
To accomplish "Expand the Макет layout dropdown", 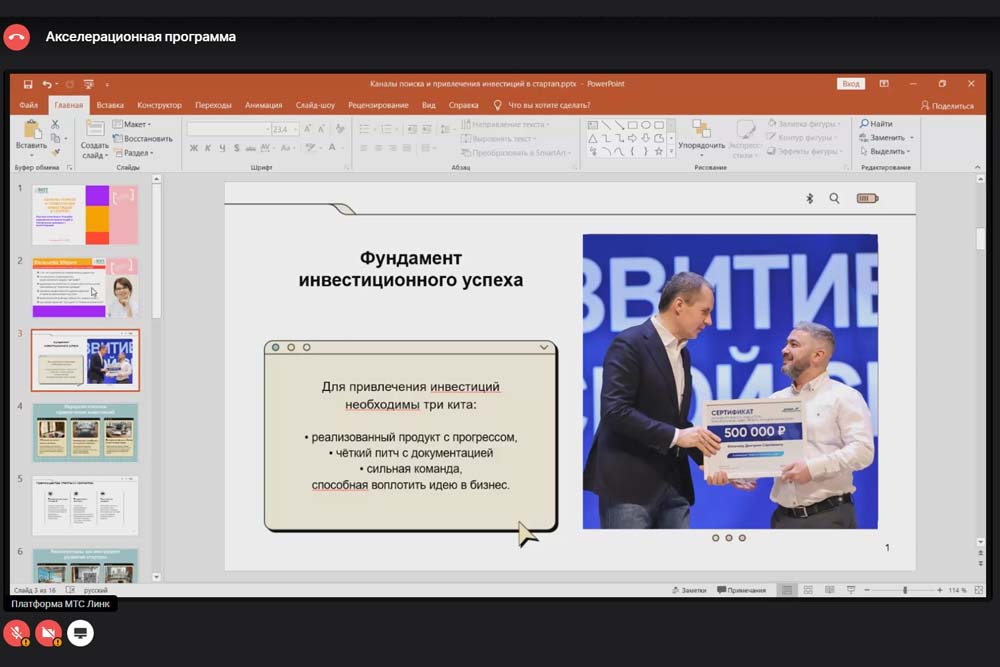I will [133, 124].
